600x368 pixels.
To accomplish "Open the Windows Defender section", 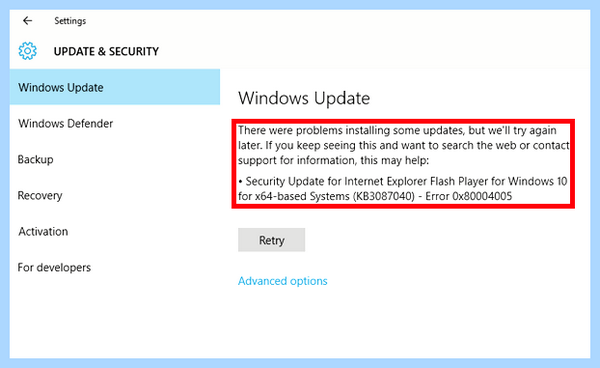I will (65, 124).
